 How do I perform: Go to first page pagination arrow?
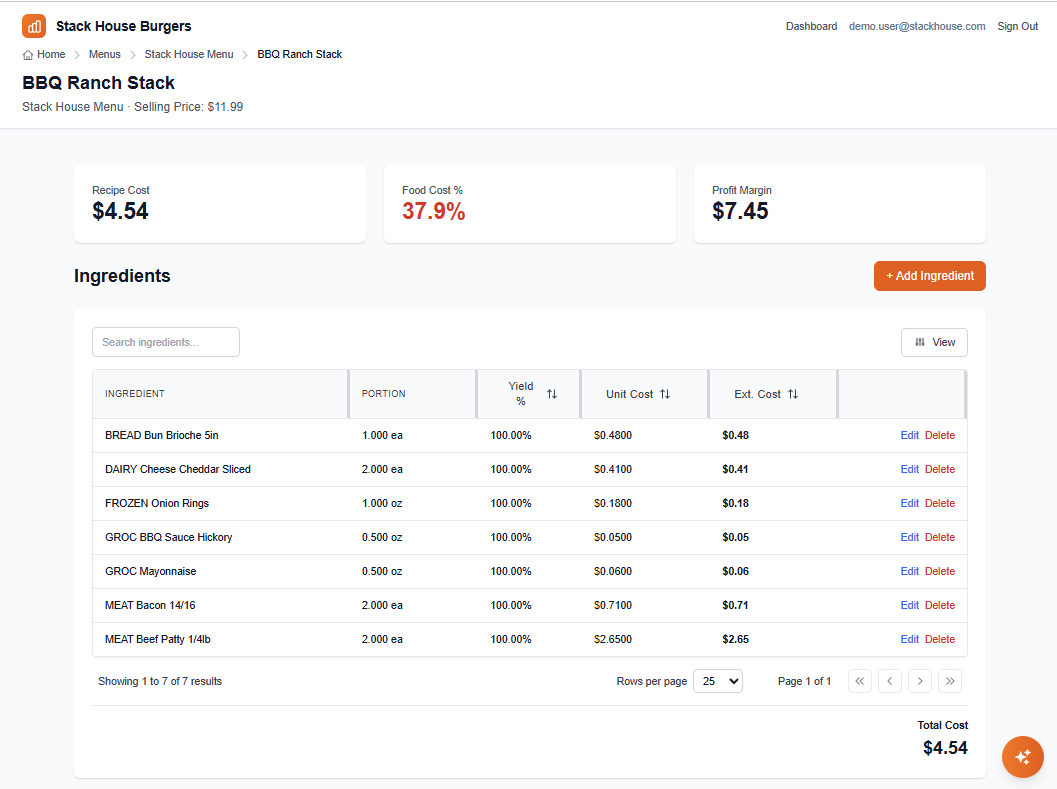860,681
